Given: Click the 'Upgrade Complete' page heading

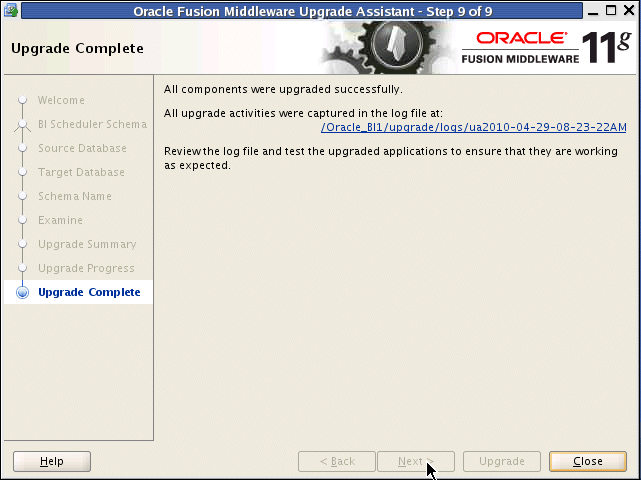Looking at the screenshot, I should pos(77,48).
